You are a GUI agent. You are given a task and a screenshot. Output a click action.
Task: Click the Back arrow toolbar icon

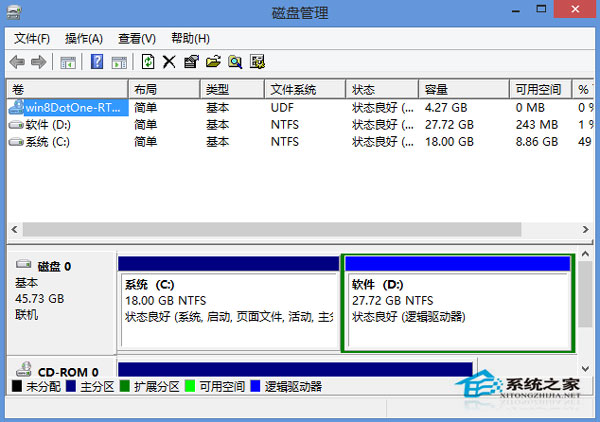(x=17, y=62)
